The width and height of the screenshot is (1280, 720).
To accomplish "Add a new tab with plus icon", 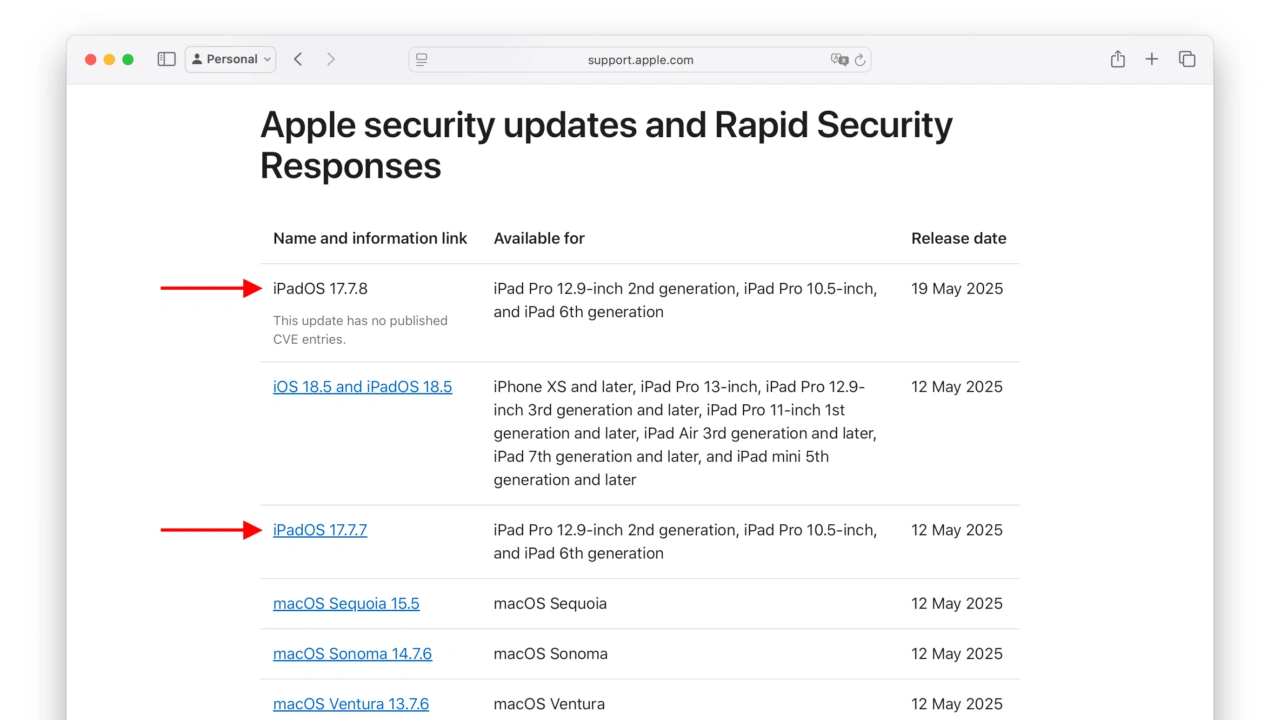I will point(1152,60).
